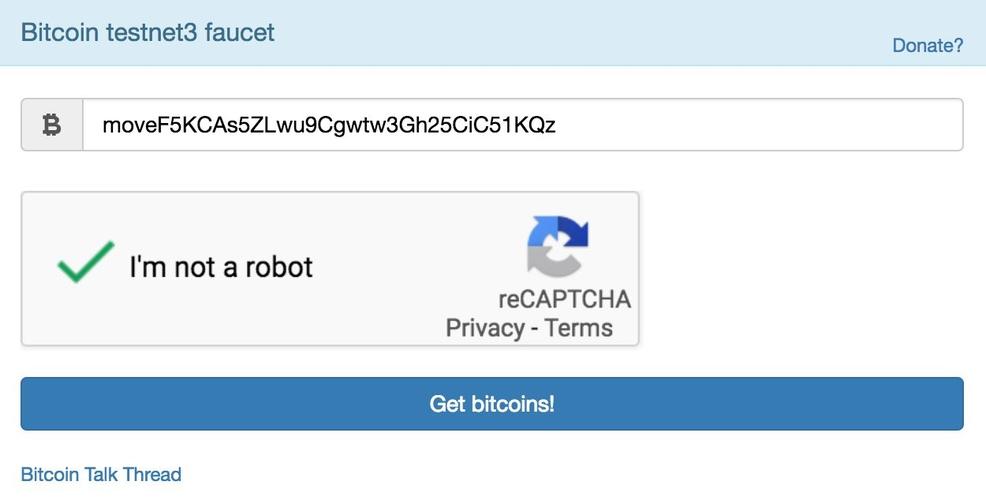Screen dimensions: 986x500
Task: Click the word "faucet" in the page title
Action: click(x=240, y=32)
